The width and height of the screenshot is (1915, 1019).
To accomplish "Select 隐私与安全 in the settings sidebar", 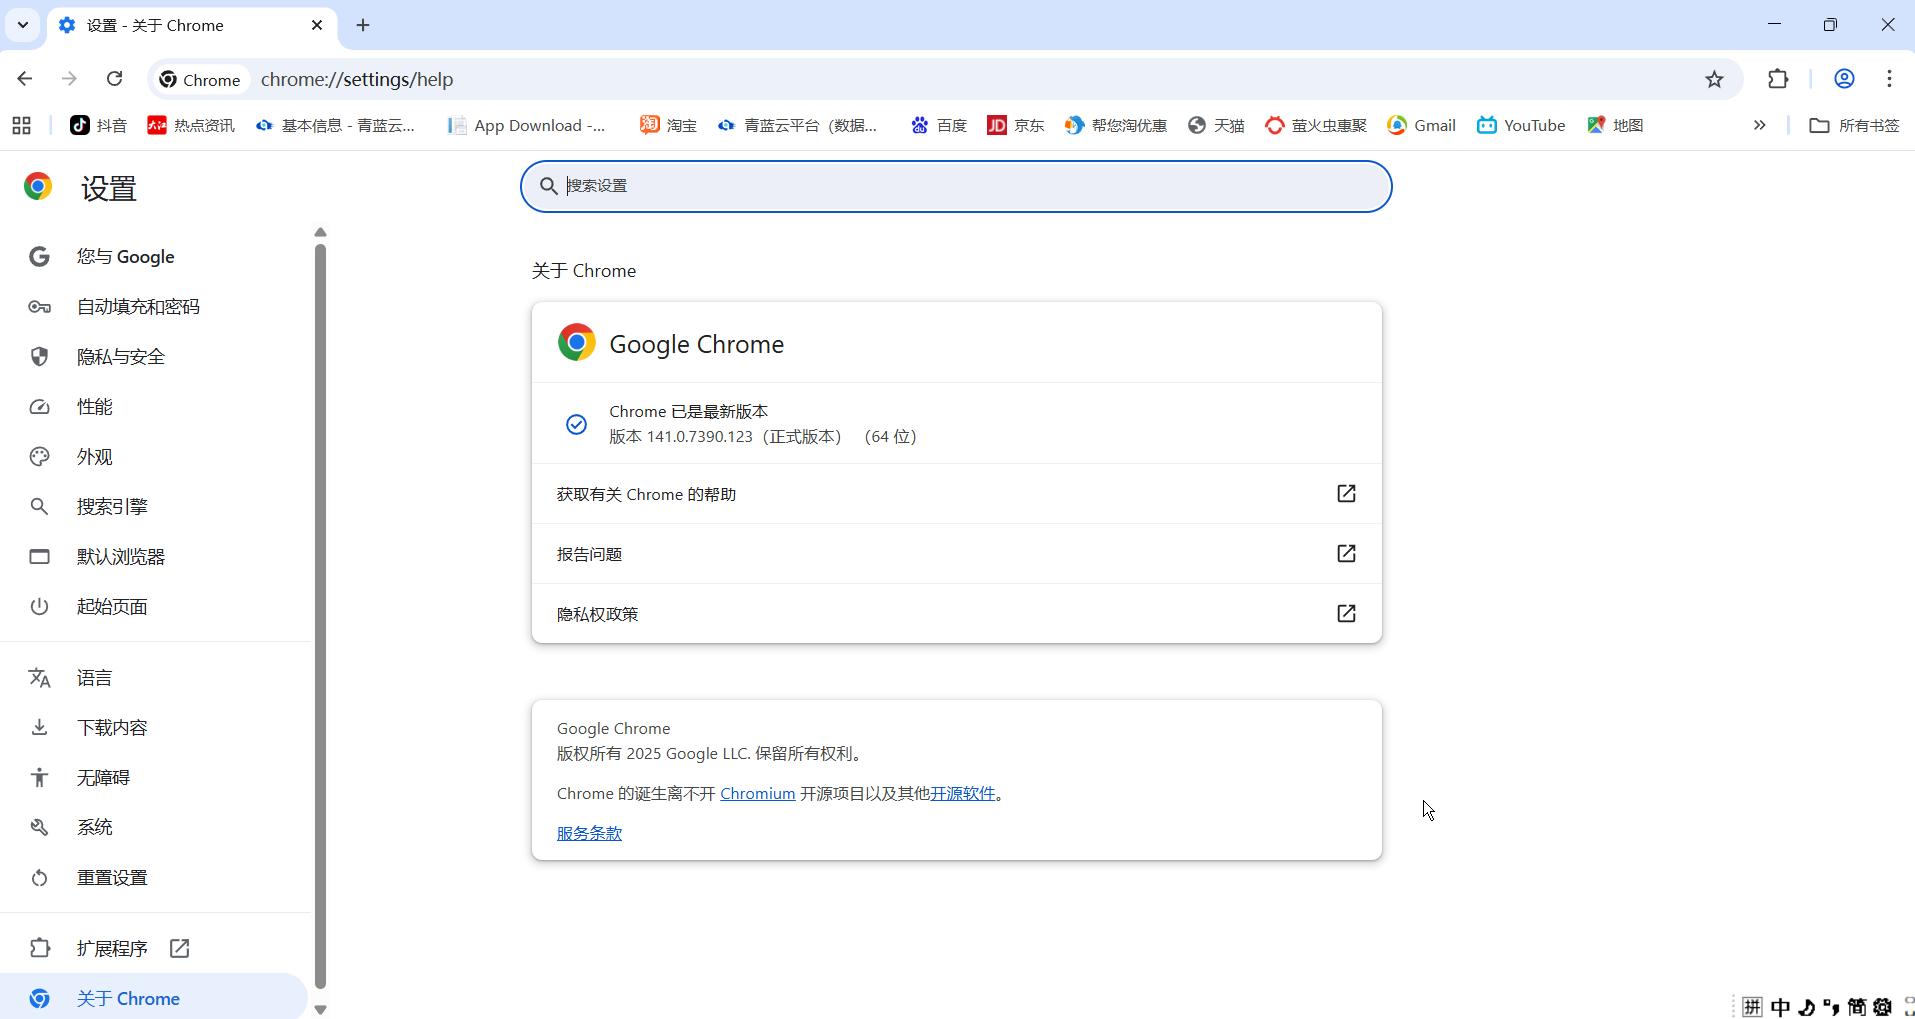I will click(x=120, y=357).
